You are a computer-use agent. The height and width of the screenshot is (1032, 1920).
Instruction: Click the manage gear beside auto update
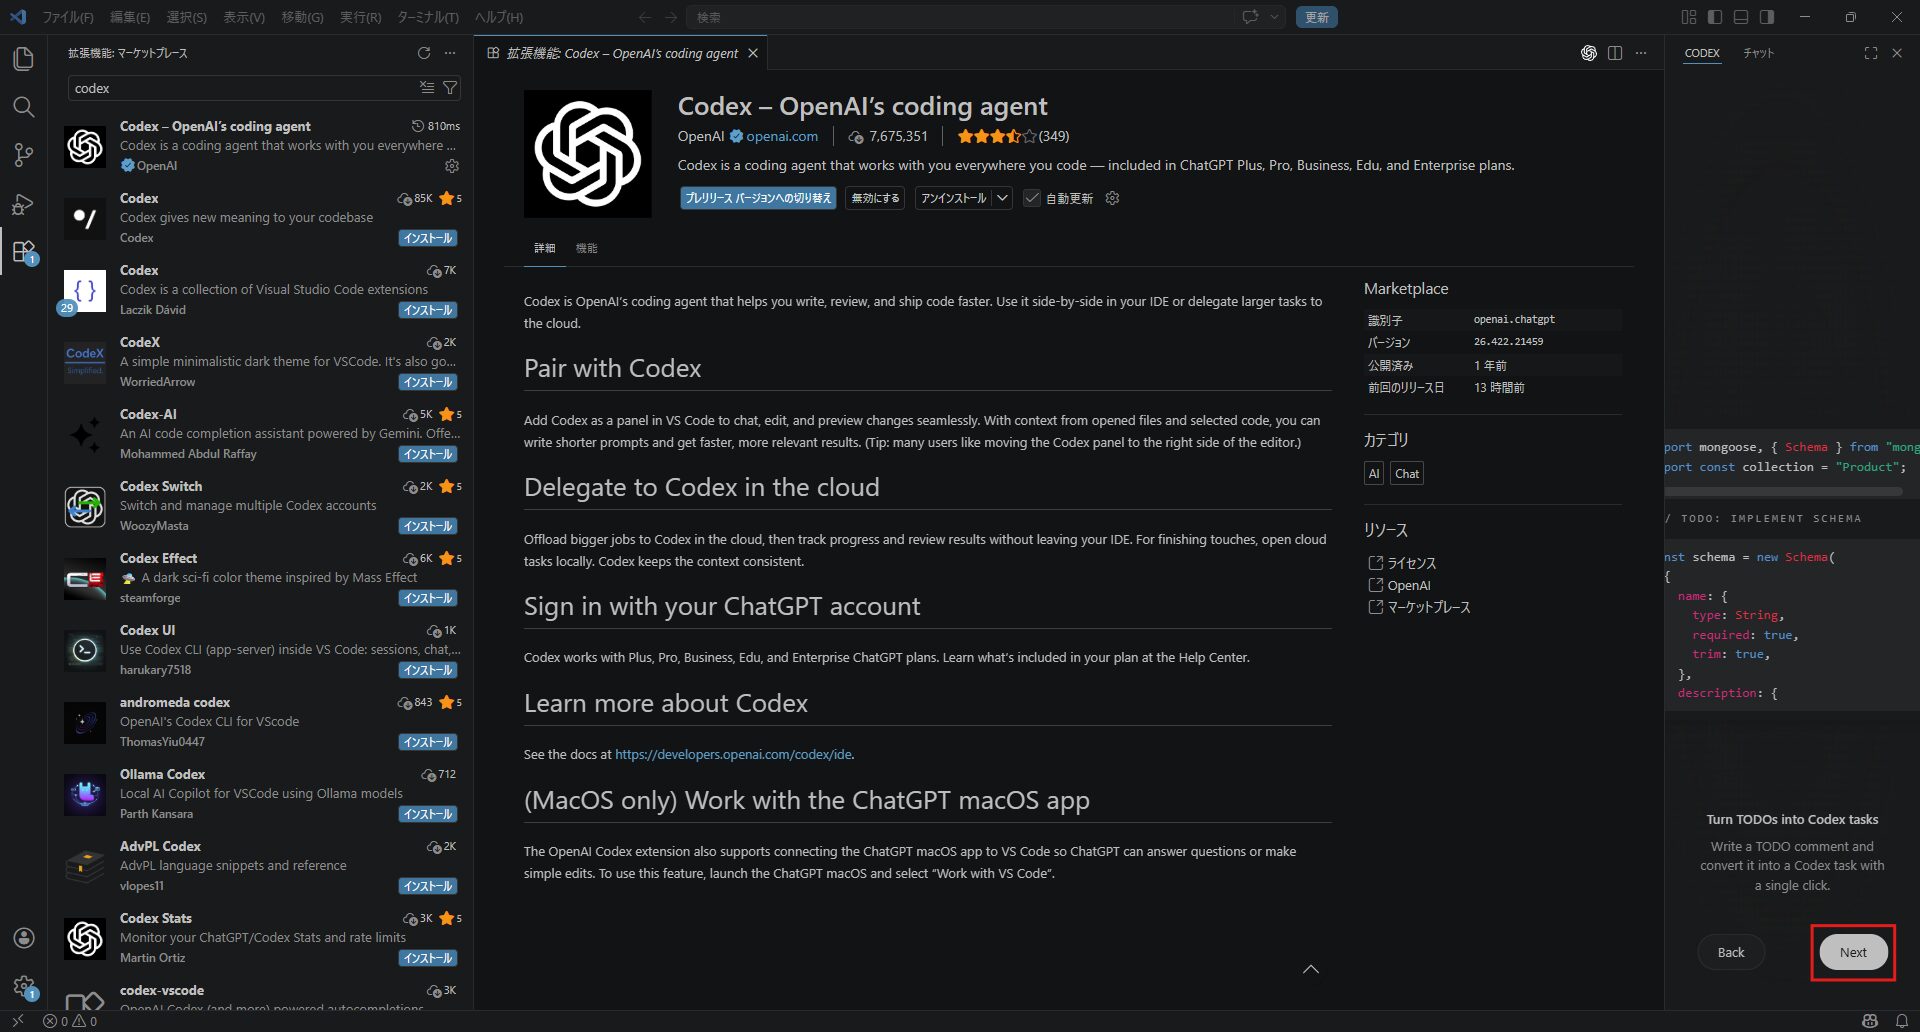[x=1112, y=198]
